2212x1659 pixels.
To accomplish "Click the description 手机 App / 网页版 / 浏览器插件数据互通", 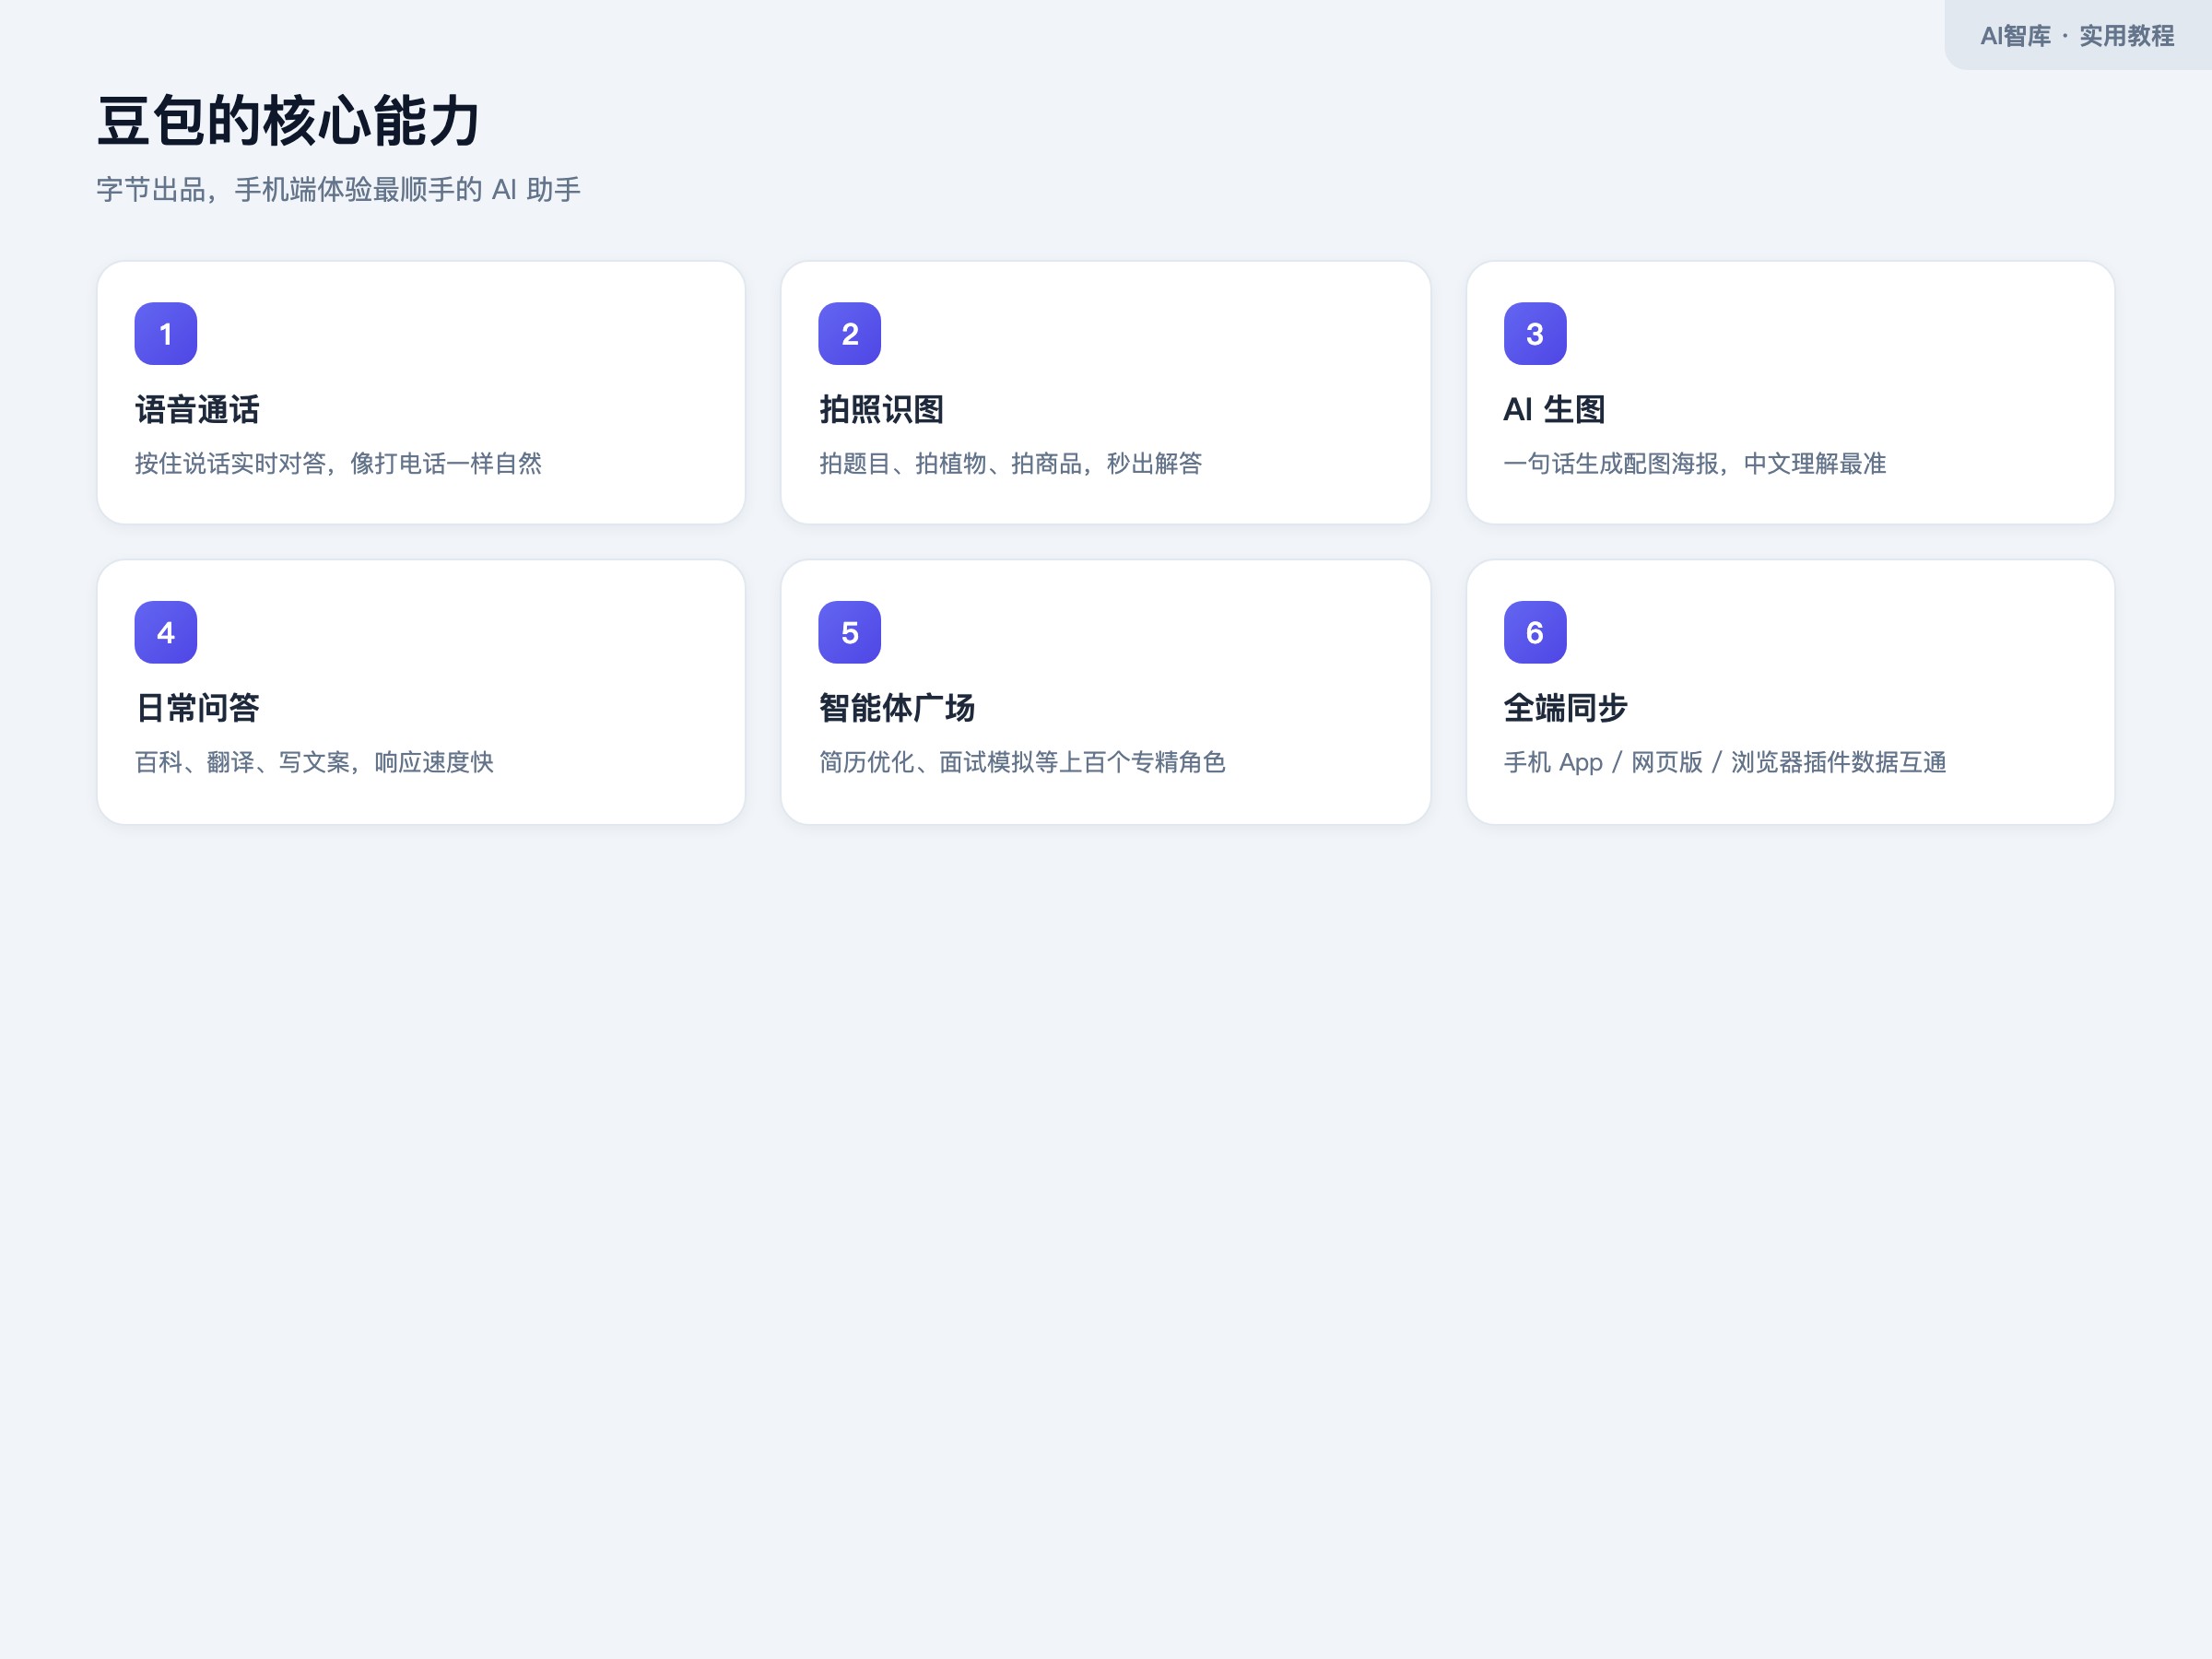I will pos(1725,762).
